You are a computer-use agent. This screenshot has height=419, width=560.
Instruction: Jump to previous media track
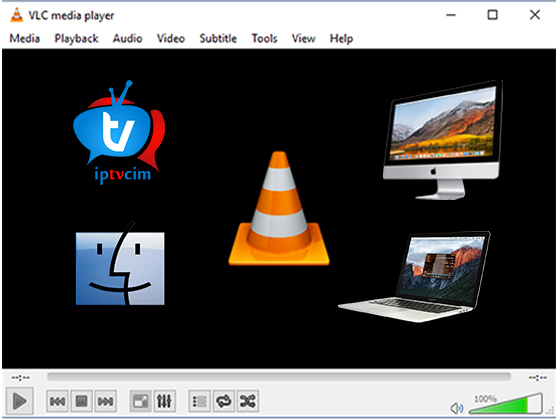point(57,401)
